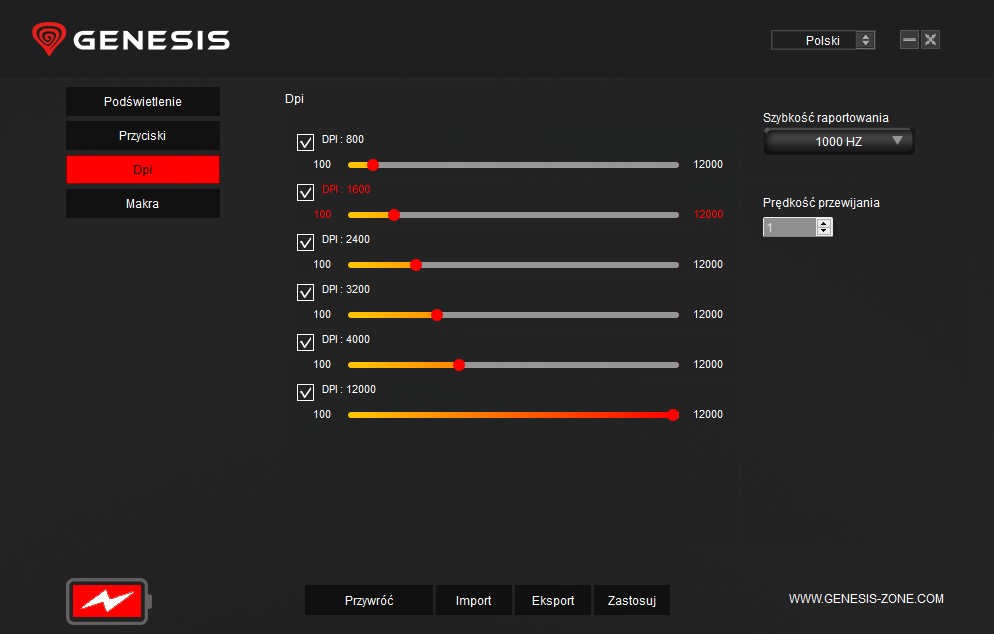Increase scroll speed with the up arrow
This screenshot has width=994, height=634.
tap(824, 223)
